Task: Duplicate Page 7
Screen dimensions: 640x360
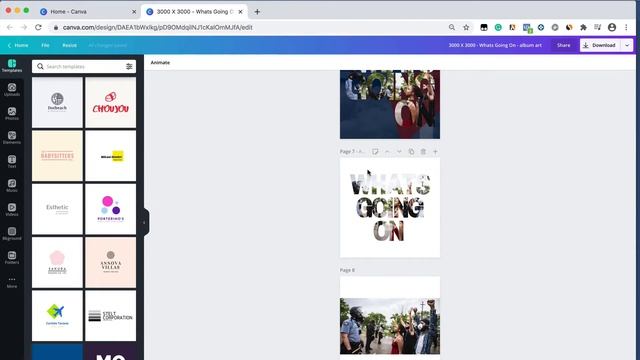Action: (411, 151)
